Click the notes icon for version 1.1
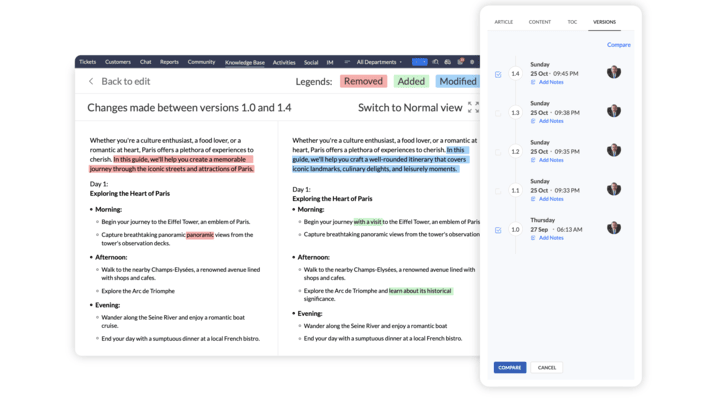The width and height of the screenshot is (717, 400). (533, 199)
